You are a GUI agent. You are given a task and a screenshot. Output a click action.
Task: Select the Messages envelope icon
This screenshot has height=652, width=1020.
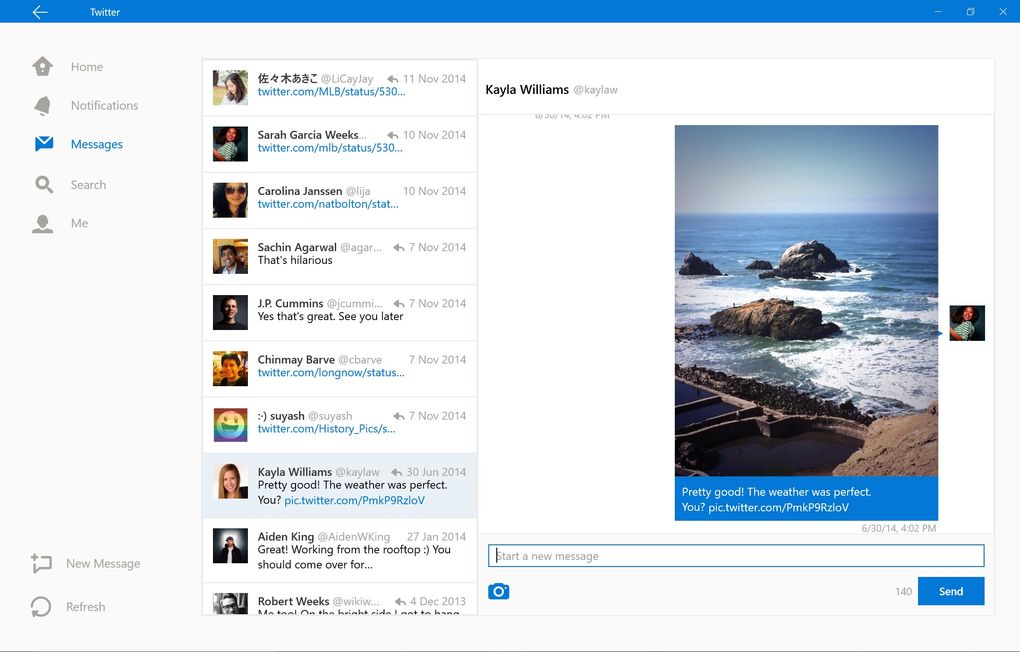43,144
